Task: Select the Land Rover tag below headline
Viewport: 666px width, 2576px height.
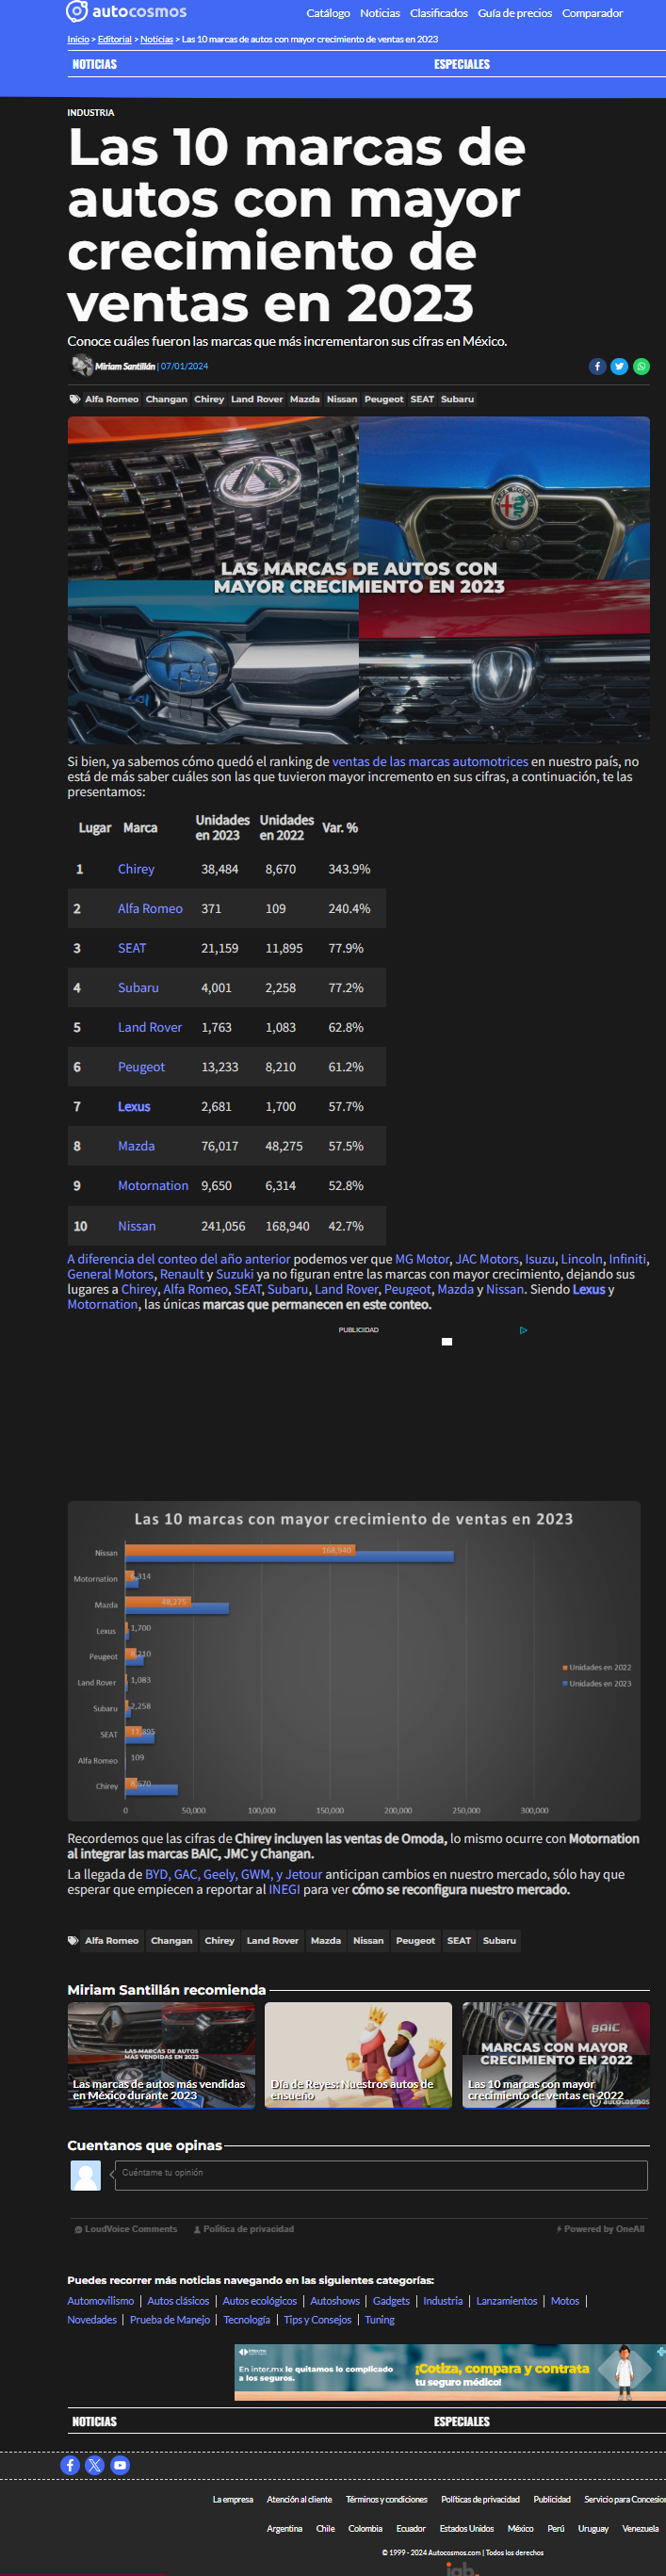Action: 257,399
